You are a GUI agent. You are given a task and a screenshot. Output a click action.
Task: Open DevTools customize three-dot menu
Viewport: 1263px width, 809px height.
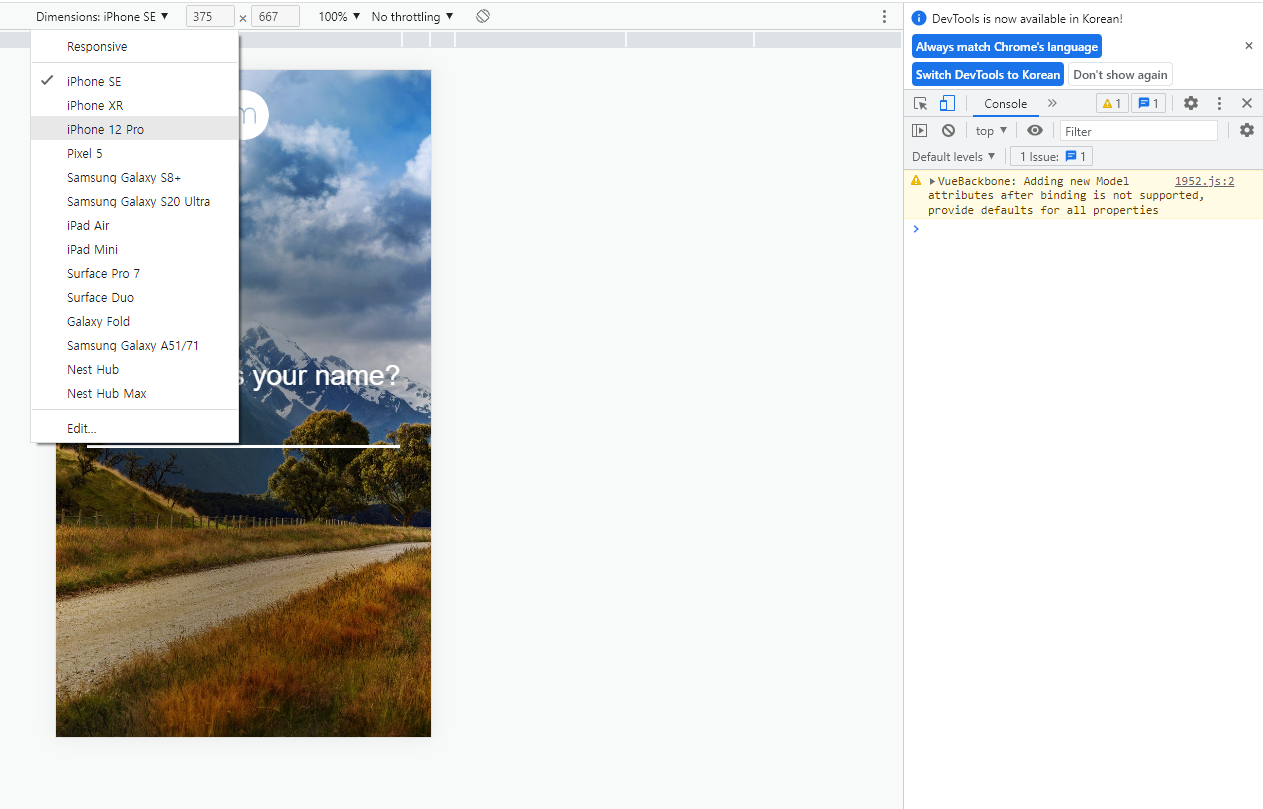(1219, 103)
